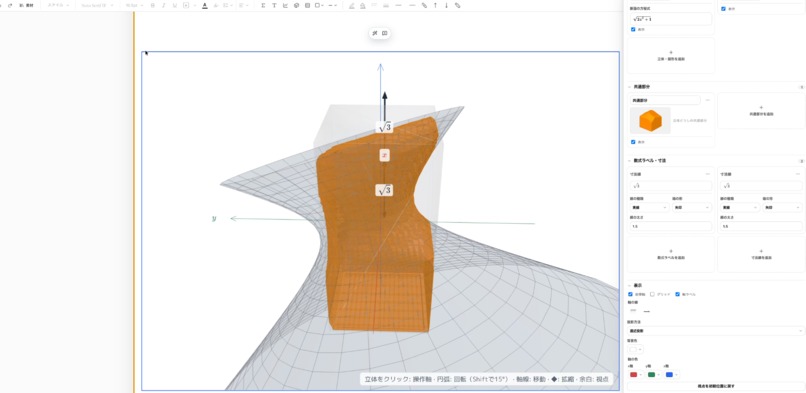806x393 pixels.
Task: Toggle 表示 checkbox under the section equation
Action: [x=633, y=29]
